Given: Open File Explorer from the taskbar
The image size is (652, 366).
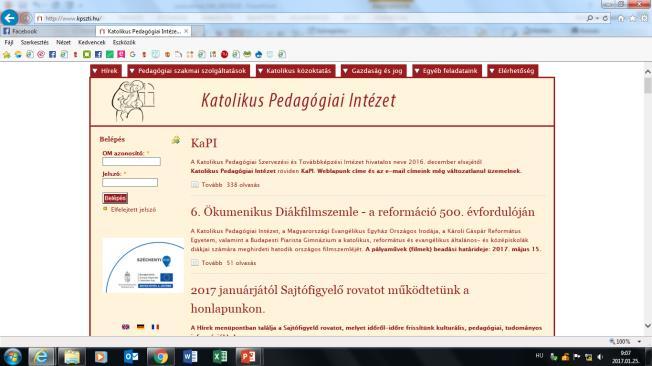Looking at the screenshot, I should click(72, 357).
